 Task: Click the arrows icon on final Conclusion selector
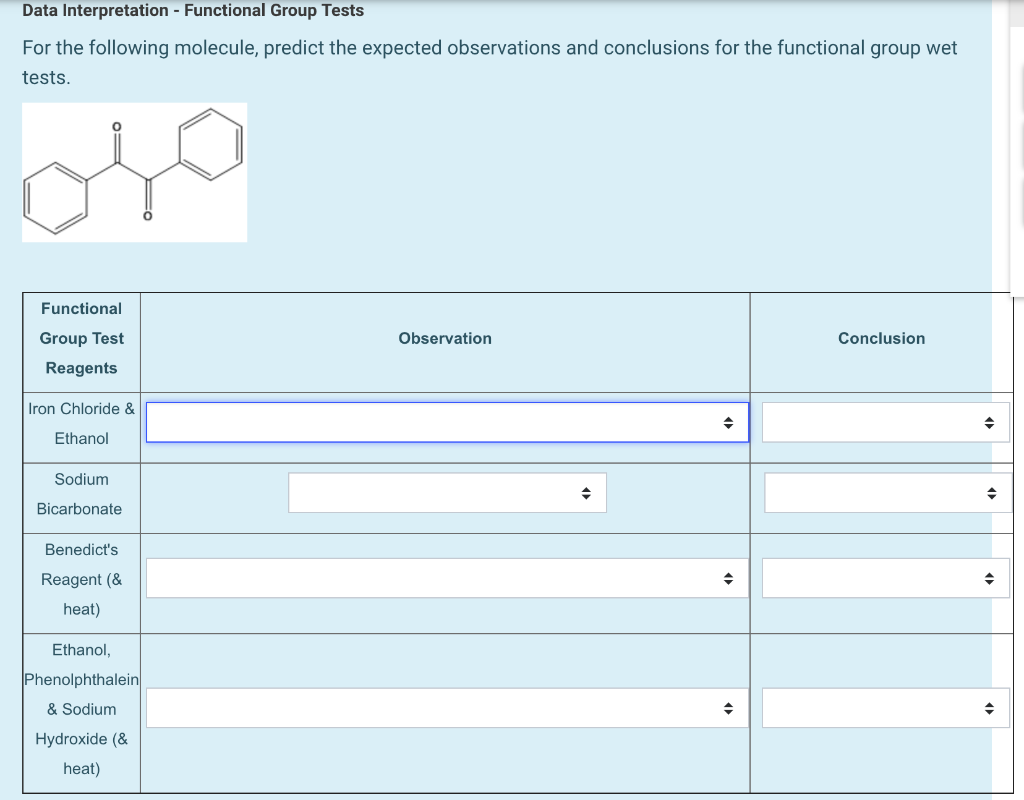(x=990, y=708)
